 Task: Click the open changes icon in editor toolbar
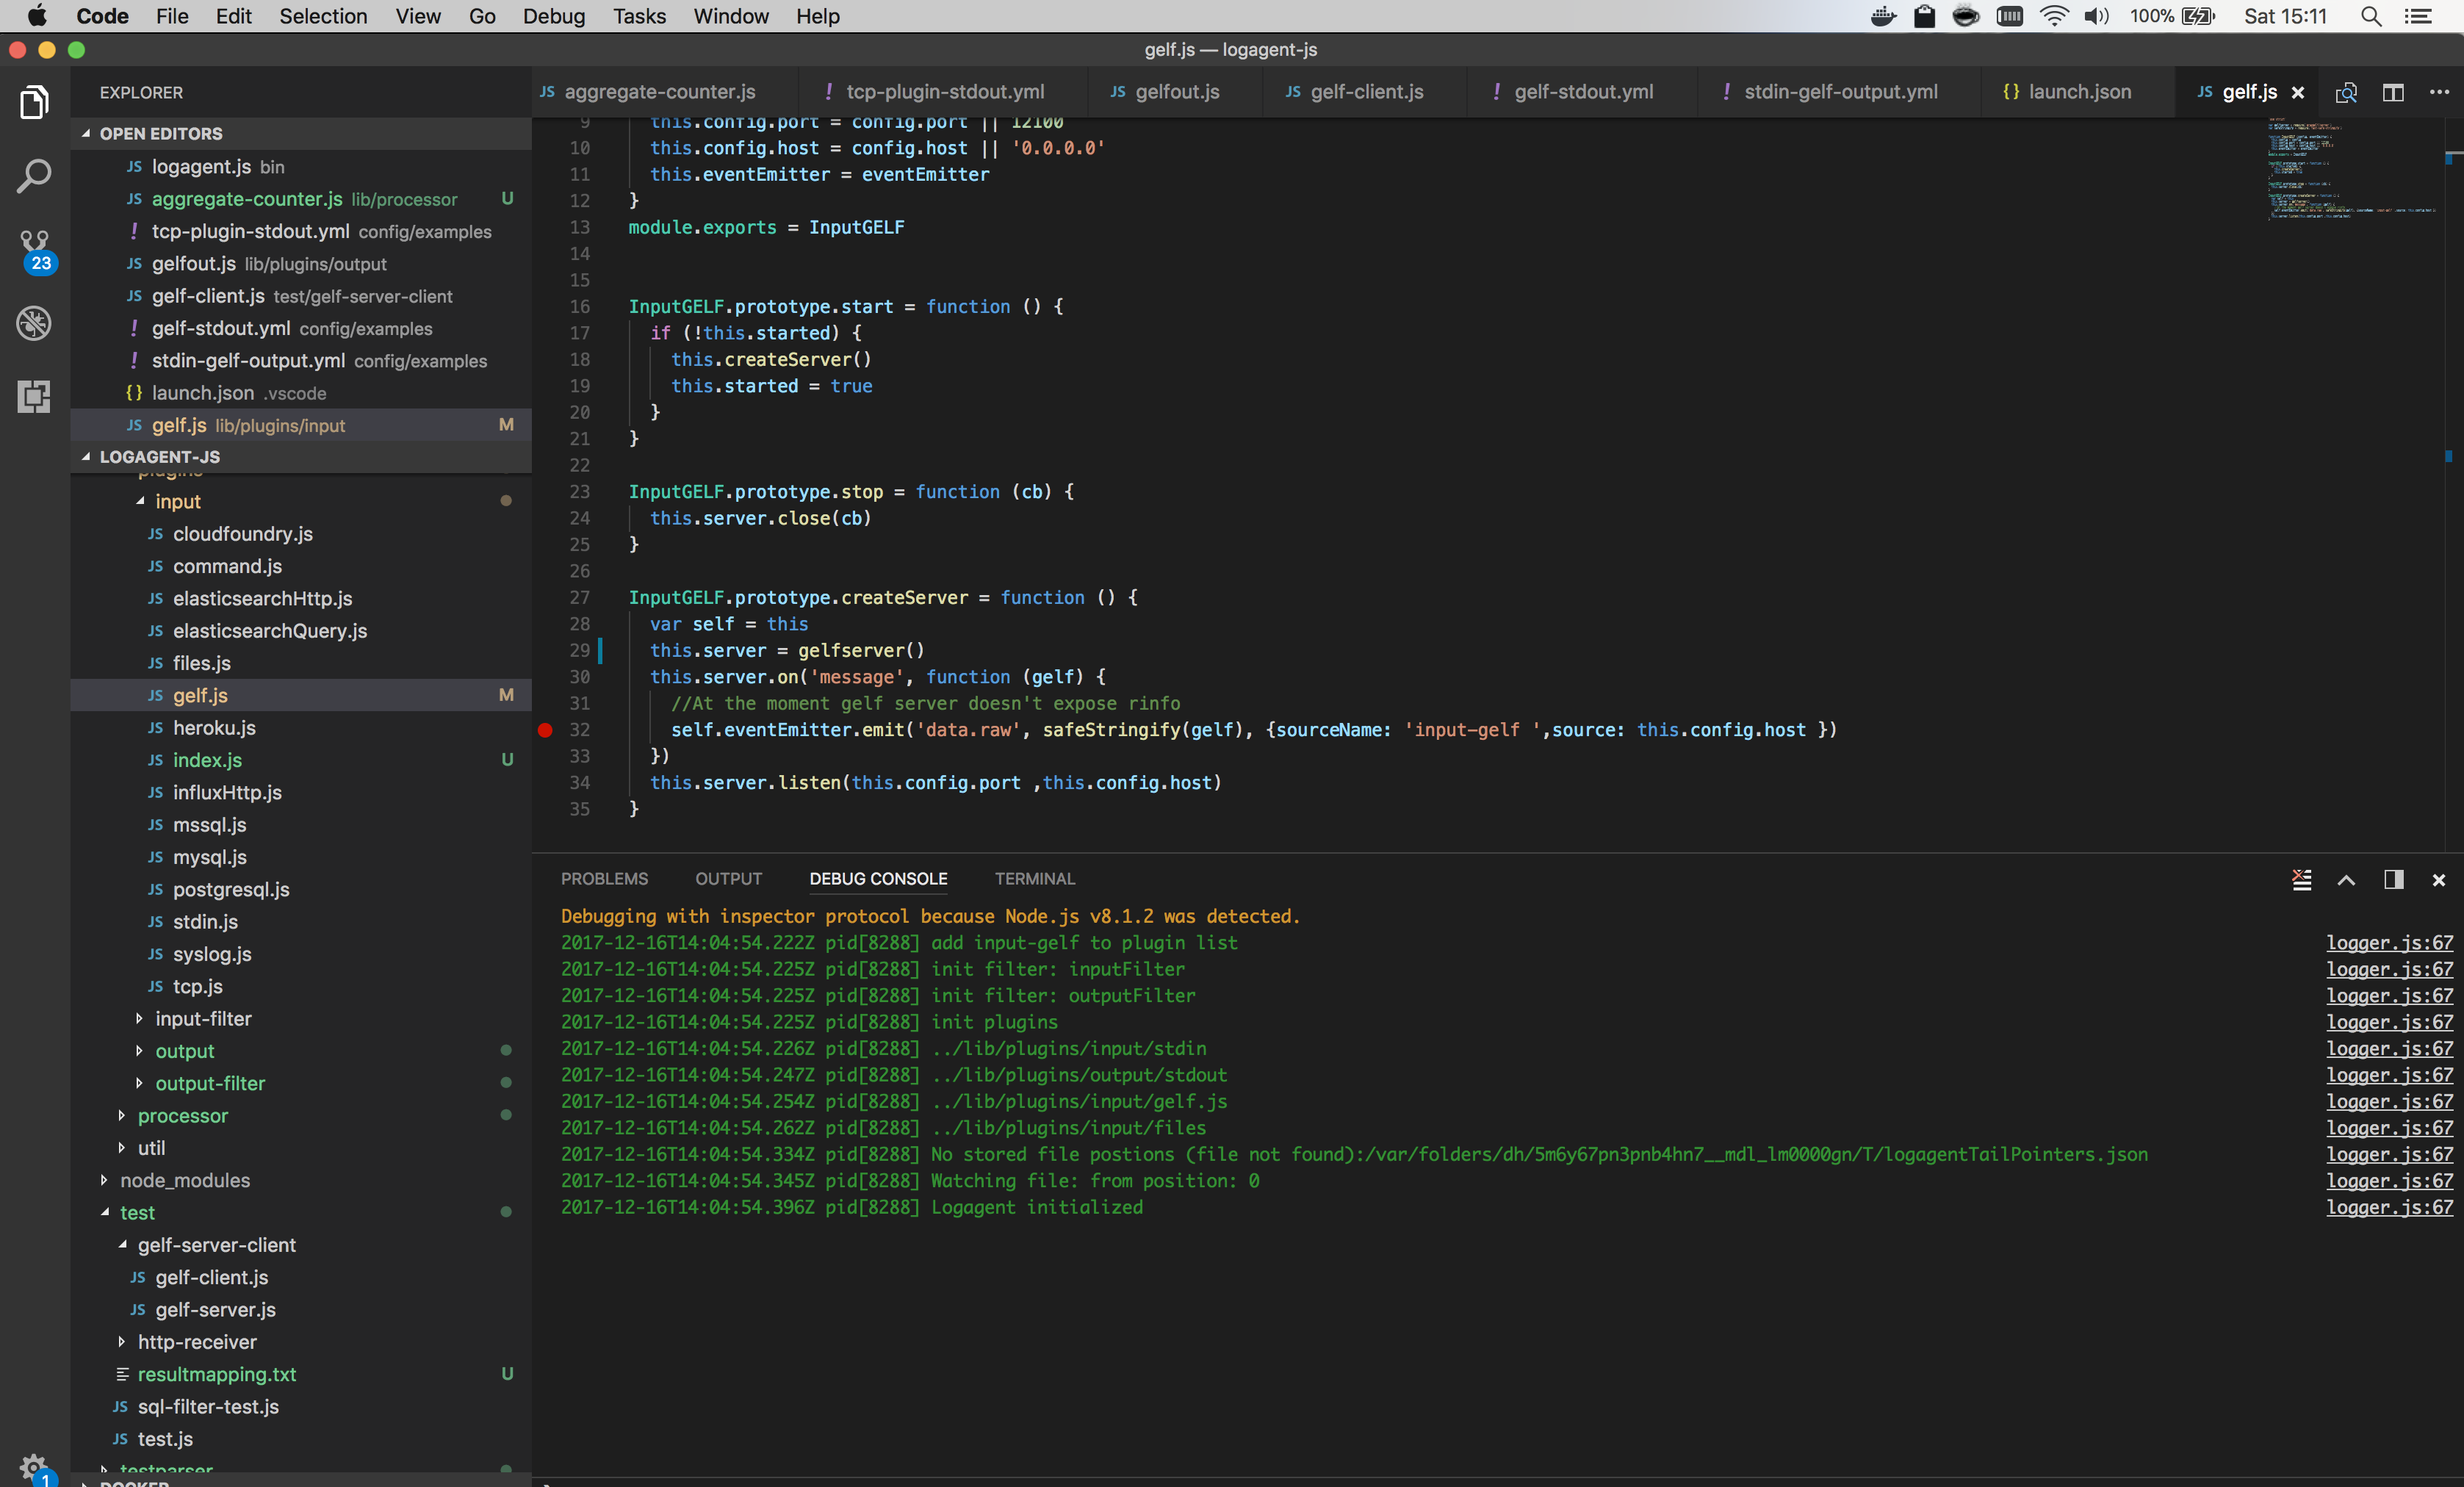2346,93
